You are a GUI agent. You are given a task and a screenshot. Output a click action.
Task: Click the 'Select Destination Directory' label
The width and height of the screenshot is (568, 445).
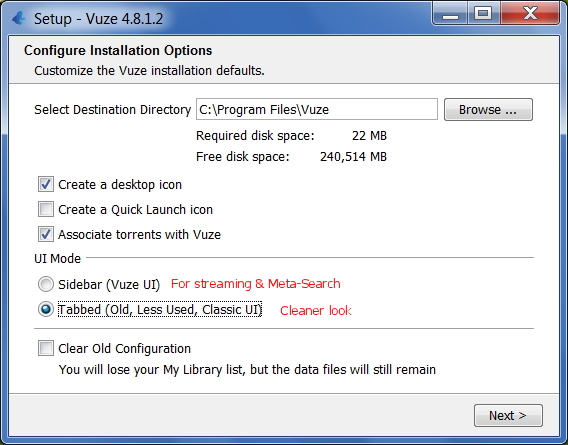coord(113,109)
